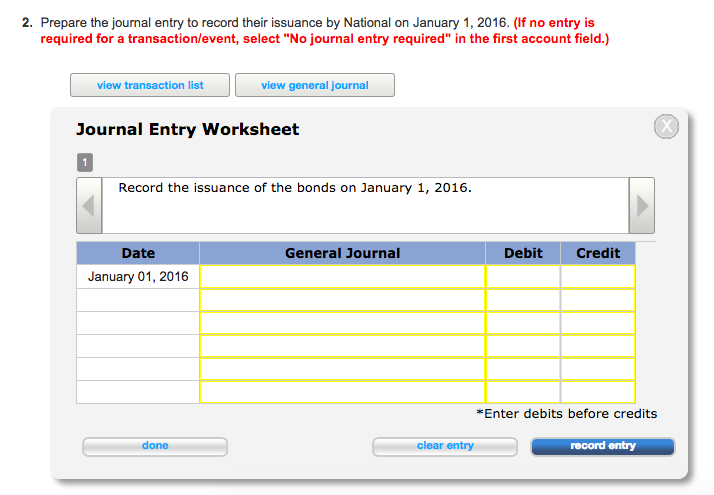
Task: Click the Debit field in the January 01, 2016 row
Action: [x=523, y=276]
